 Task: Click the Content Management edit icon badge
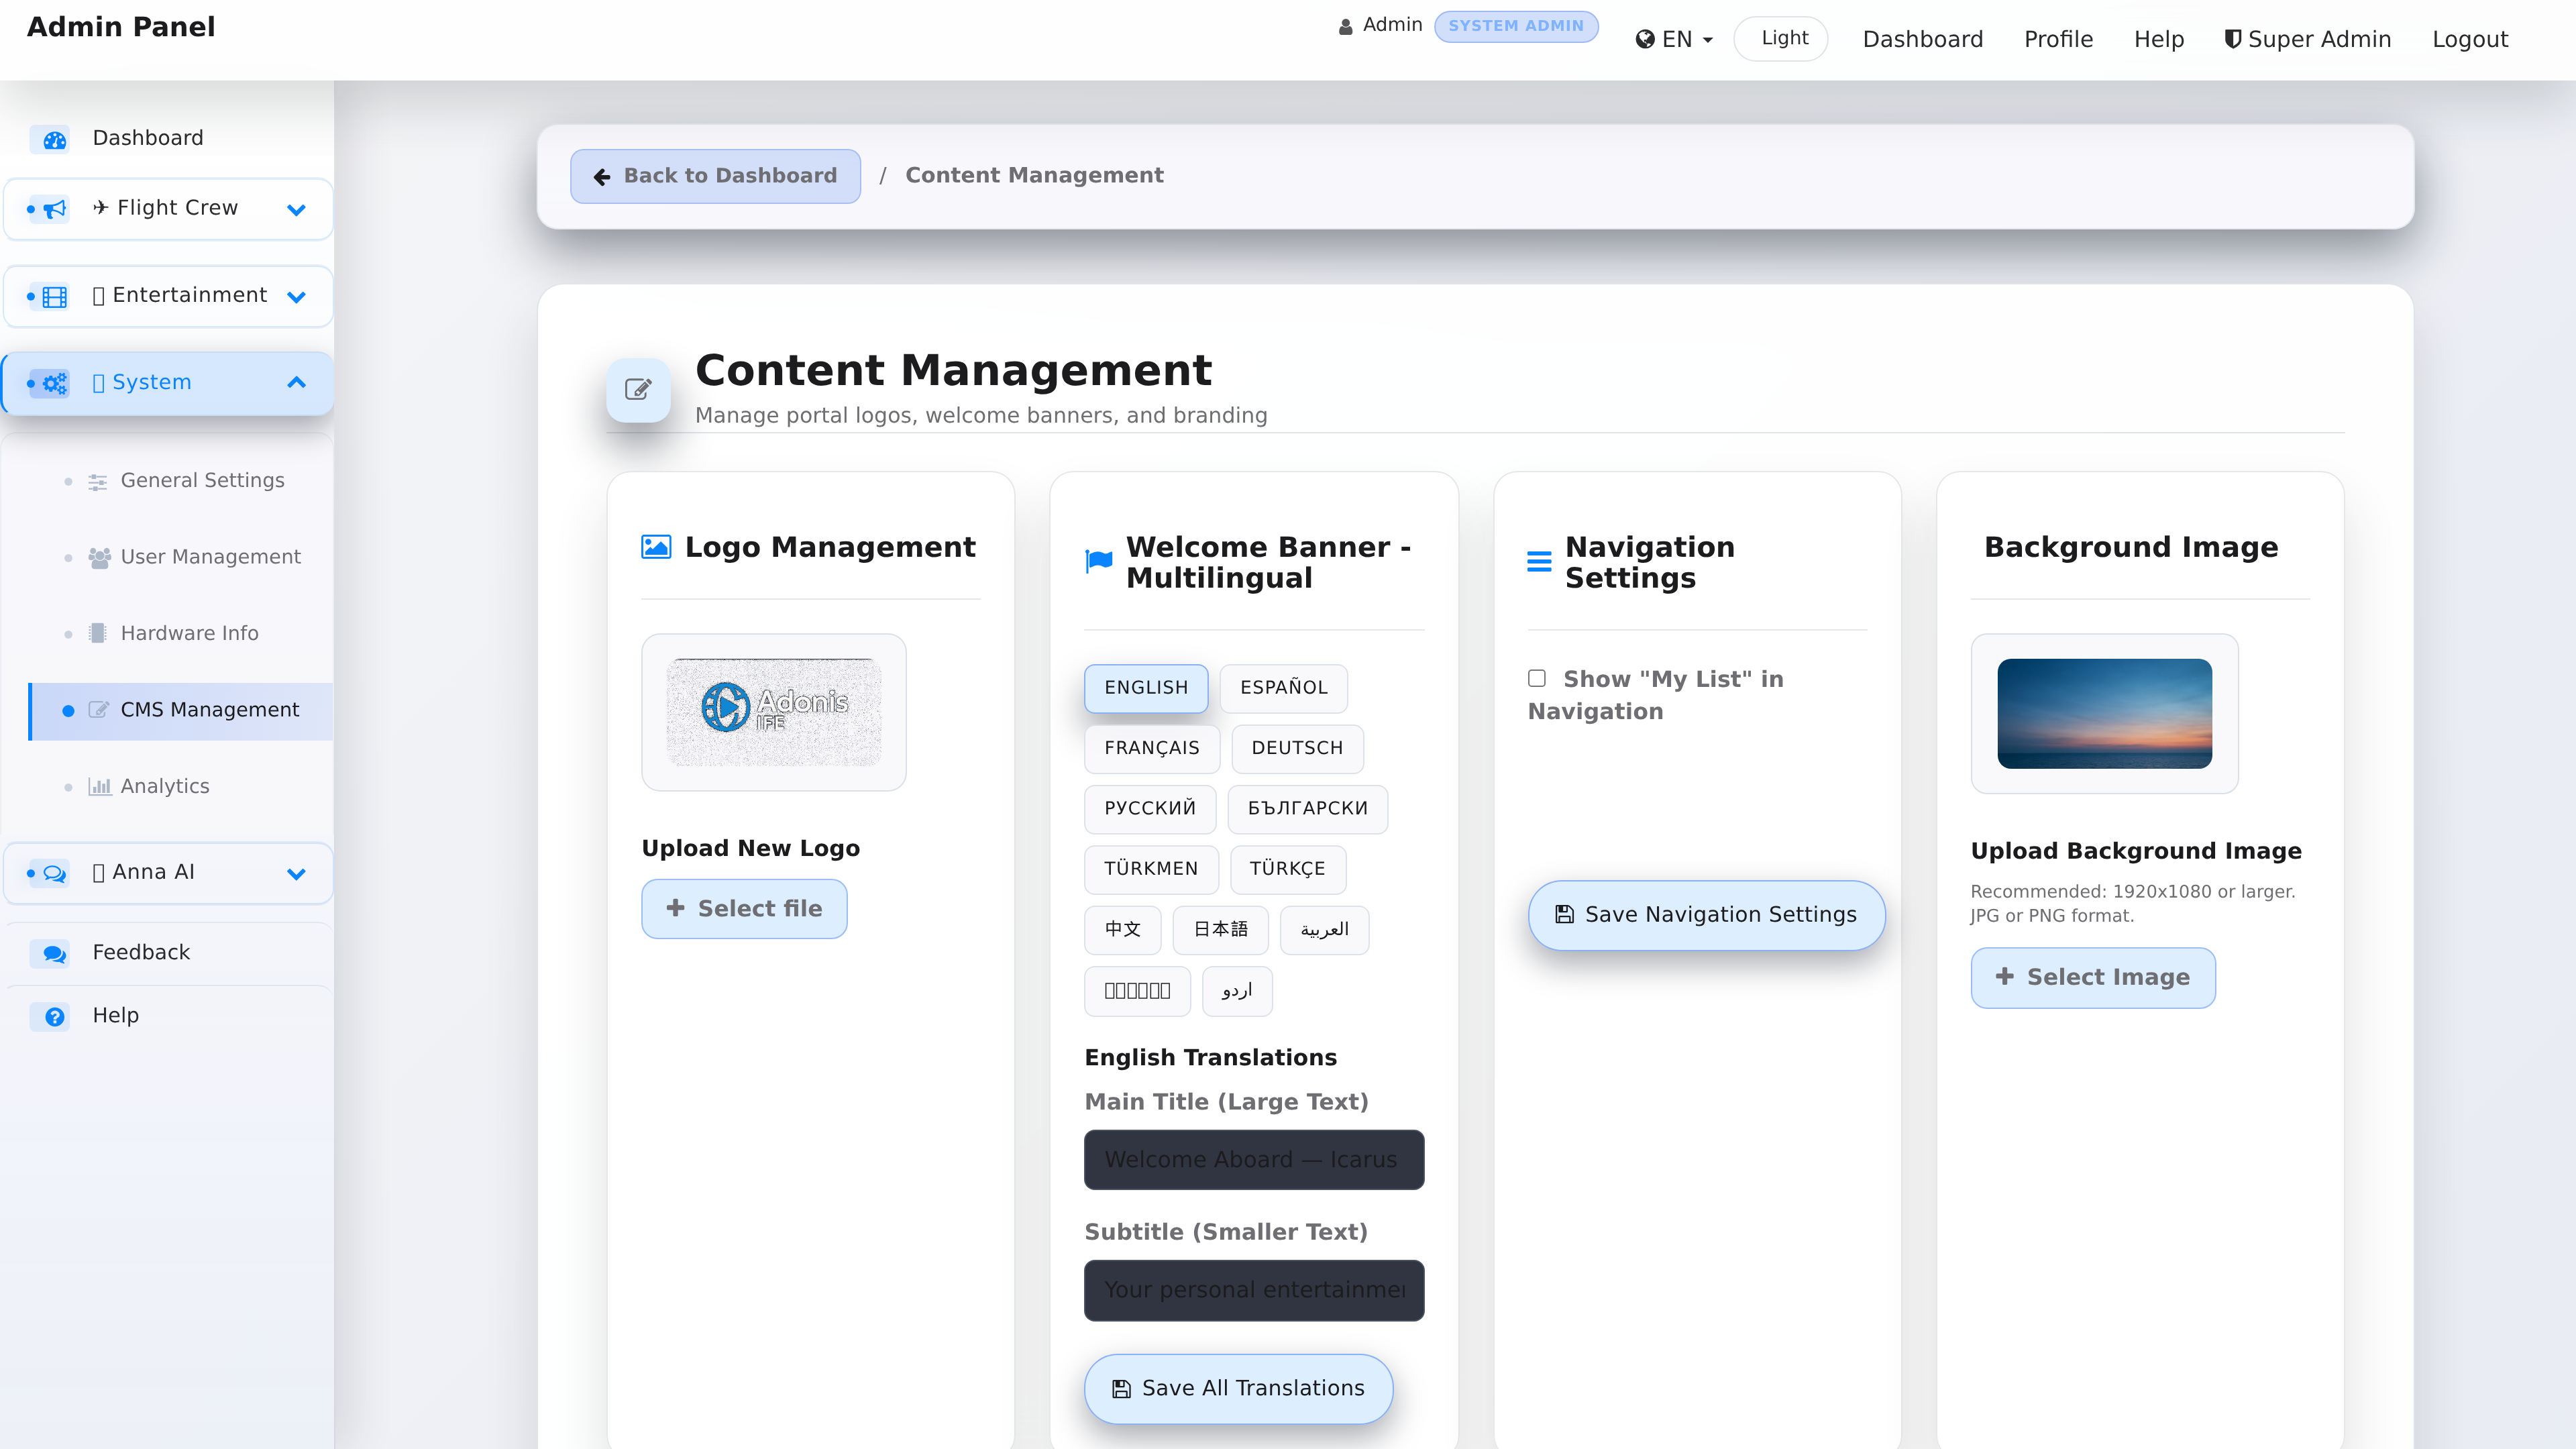point(638,390)
